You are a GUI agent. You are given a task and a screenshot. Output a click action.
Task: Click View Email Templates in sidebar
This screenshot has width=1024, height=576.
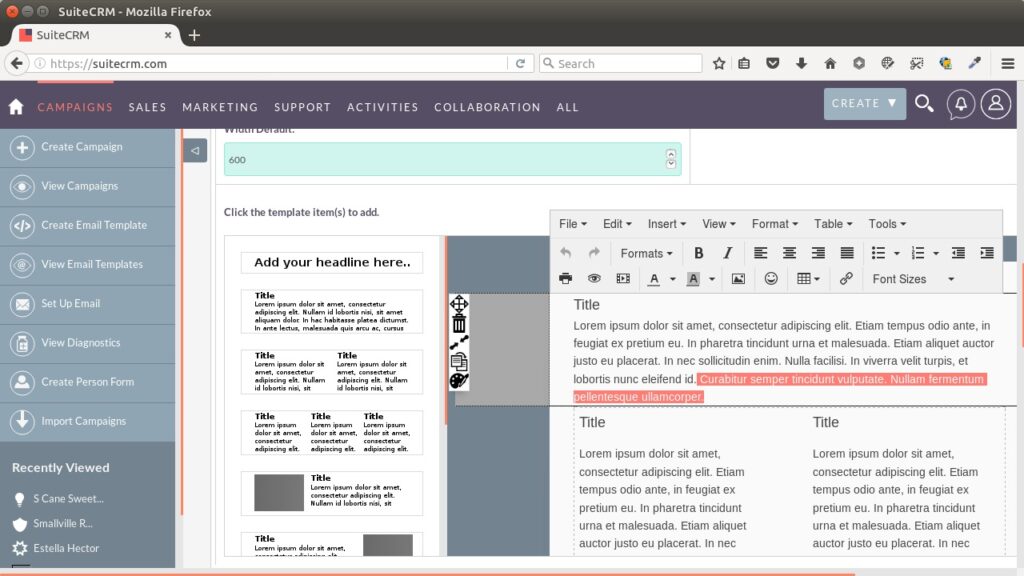(92, 264)
